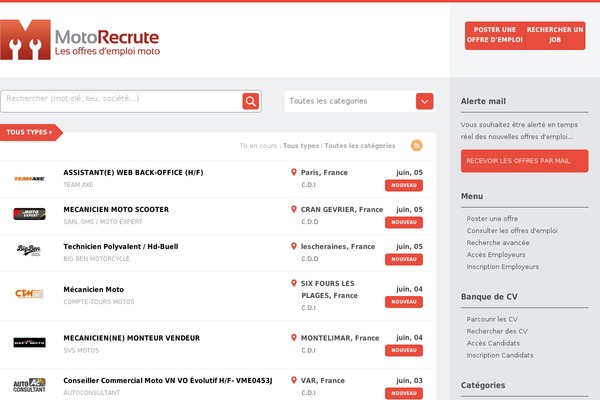
Task: Click the MotoRecrute logo
Action: click(x=80, y=39)
